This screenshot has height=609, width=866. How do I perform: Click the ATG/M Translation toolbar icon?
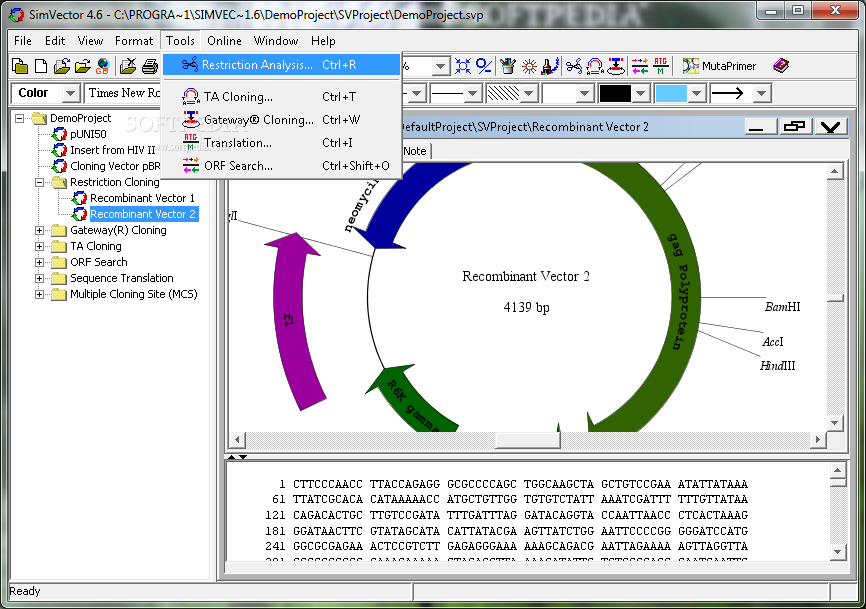(x=661, y=66)
